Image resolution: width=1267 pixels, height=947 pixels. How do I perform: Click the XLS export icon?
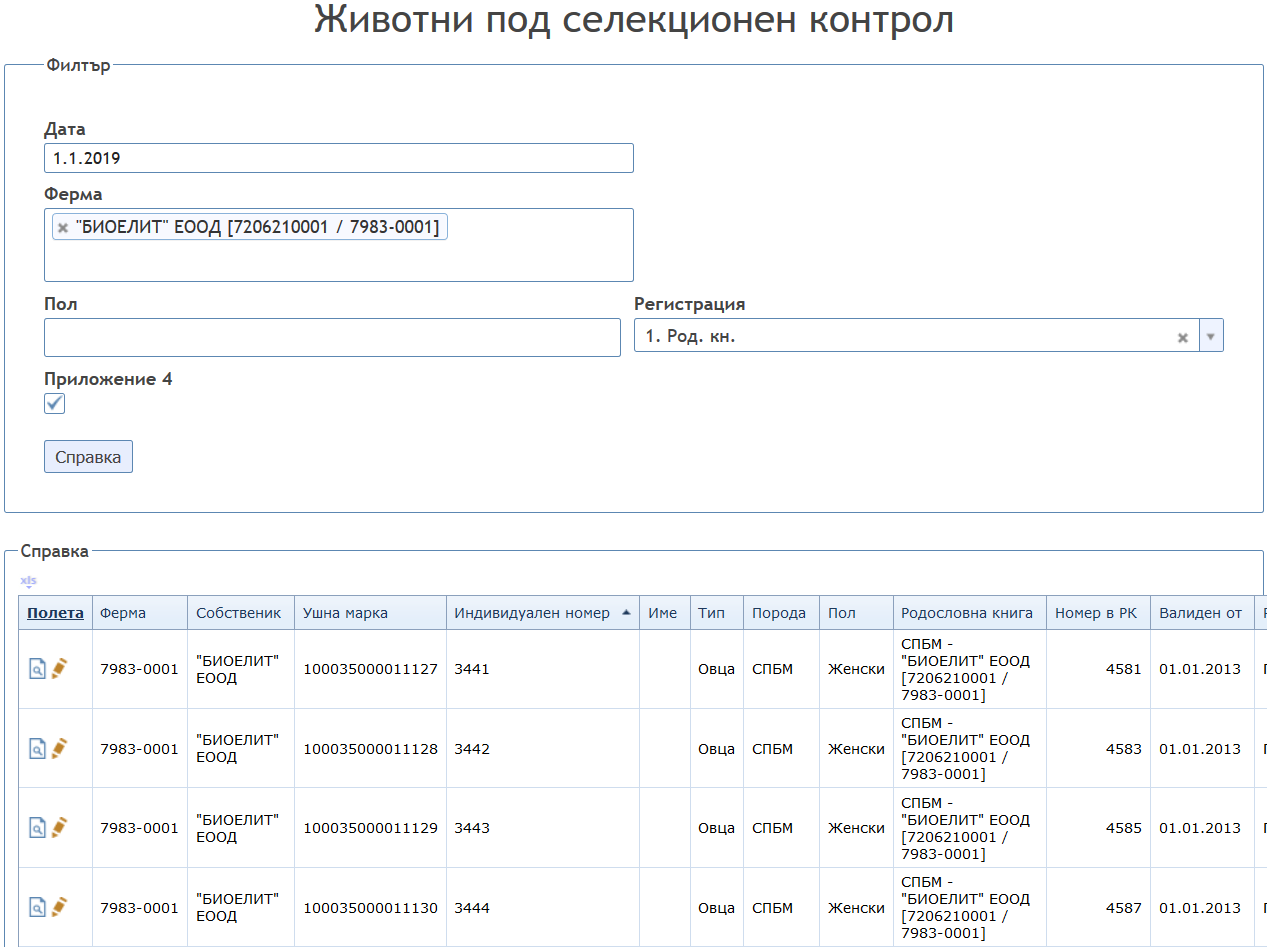tap(28, 581)
